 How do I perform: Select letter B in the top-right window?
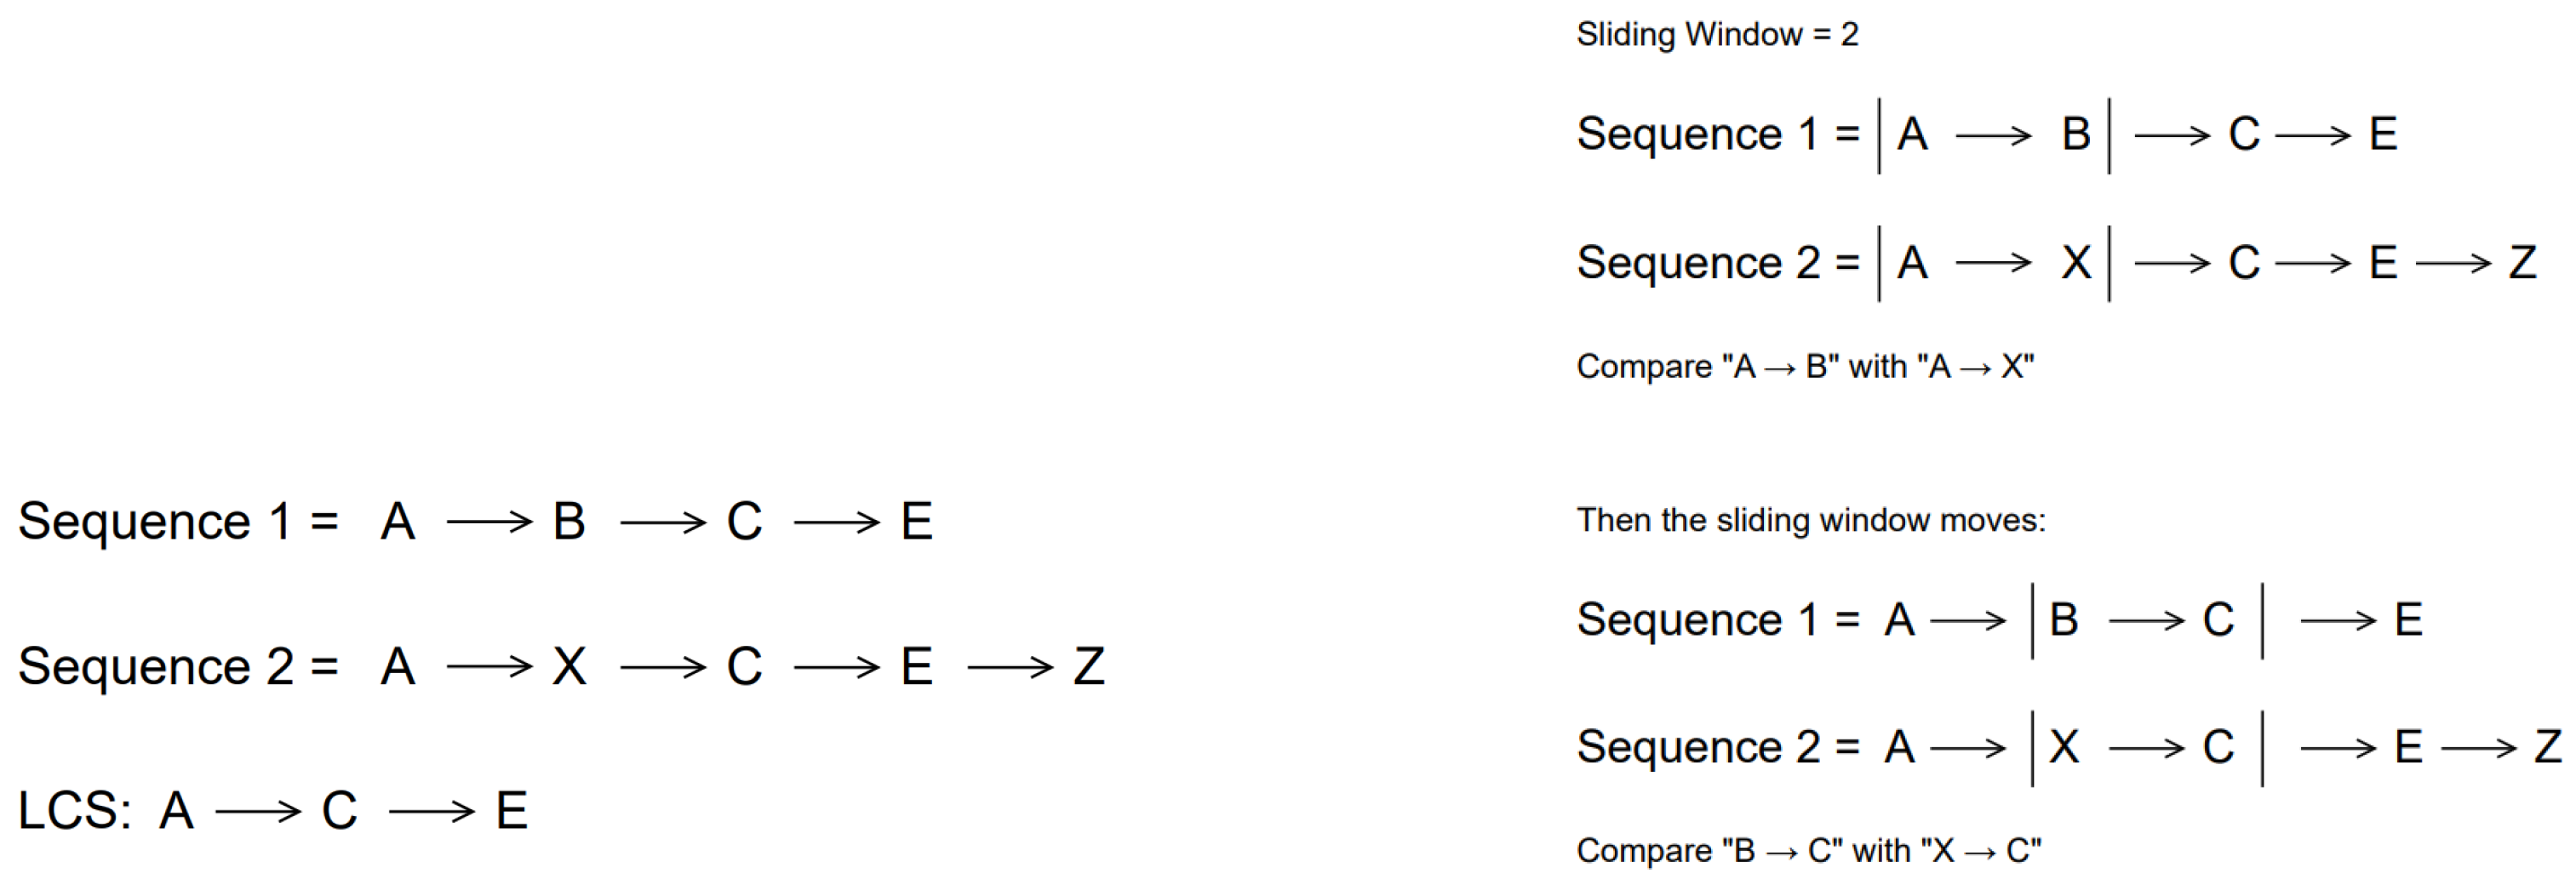click(x=2076, y=134)
